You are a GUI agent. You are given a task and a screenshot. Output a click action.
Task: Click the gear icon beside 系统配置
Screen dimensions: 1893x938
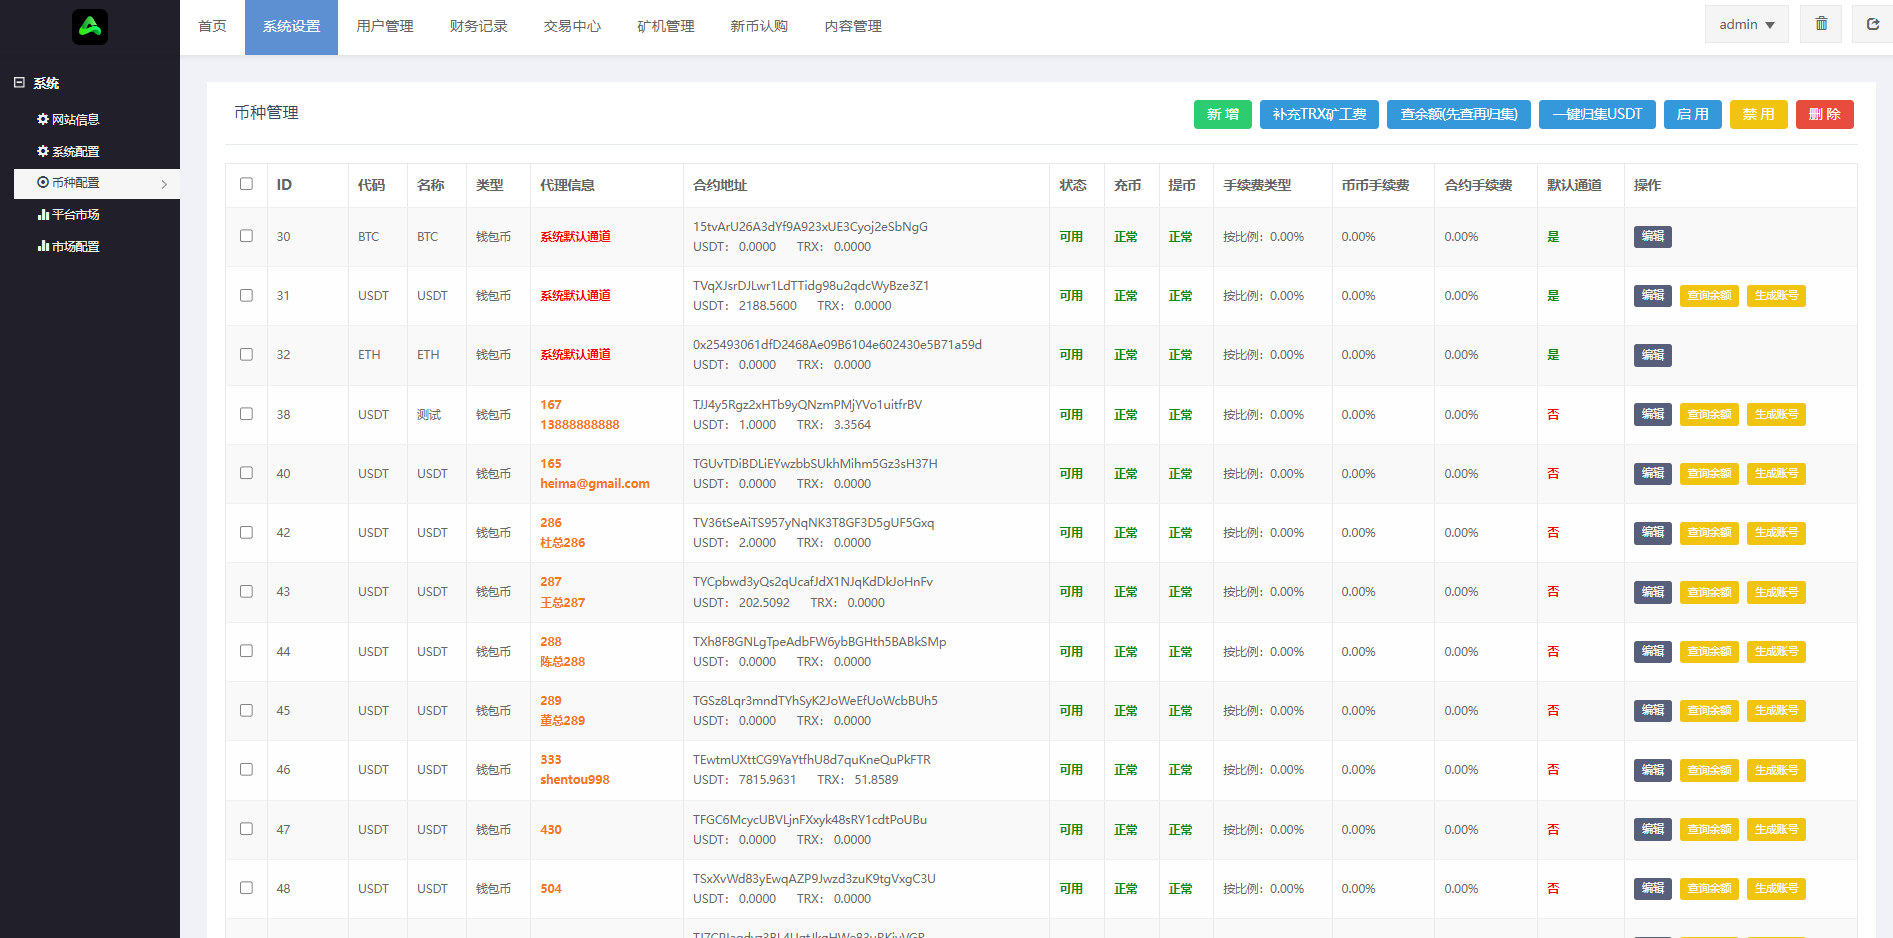click(43, 151)
